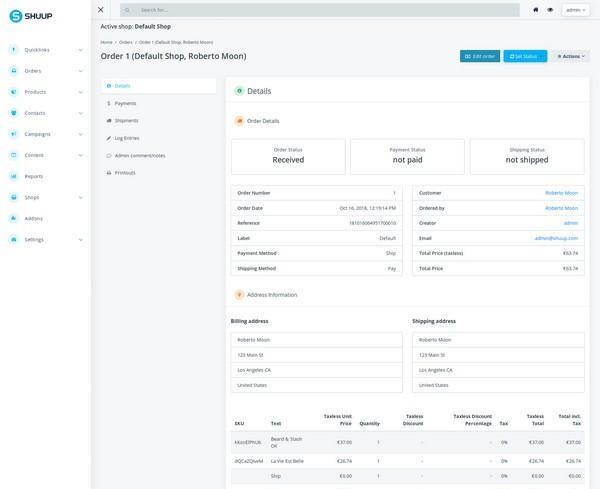Click the Orders sidebar icon

click(x=14, y=71)
